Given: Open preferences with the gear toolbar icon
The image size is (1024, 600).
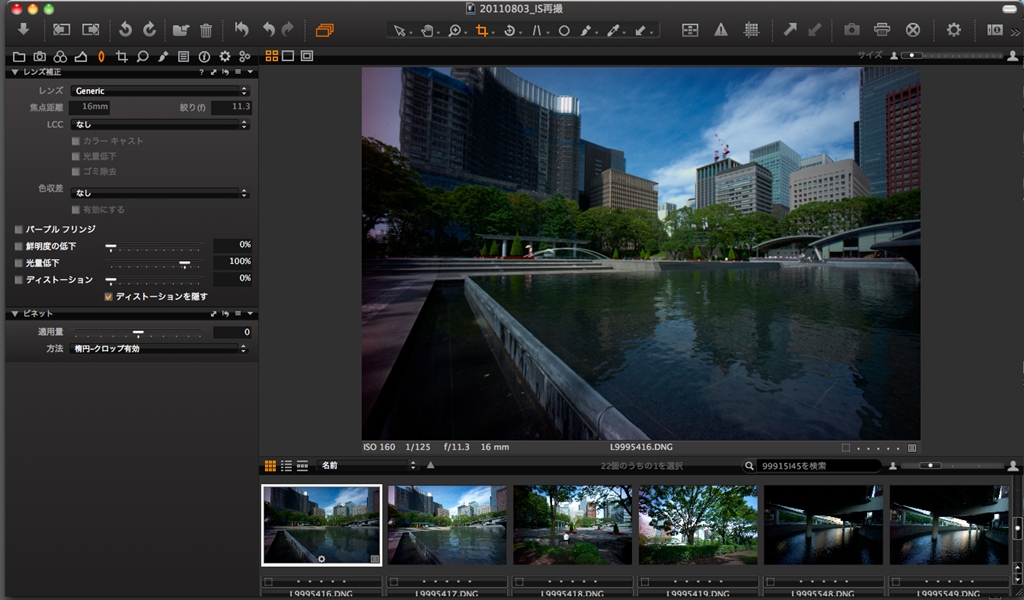Looking at the screenshot, I should pyautogui.click(x=954, y=30).
